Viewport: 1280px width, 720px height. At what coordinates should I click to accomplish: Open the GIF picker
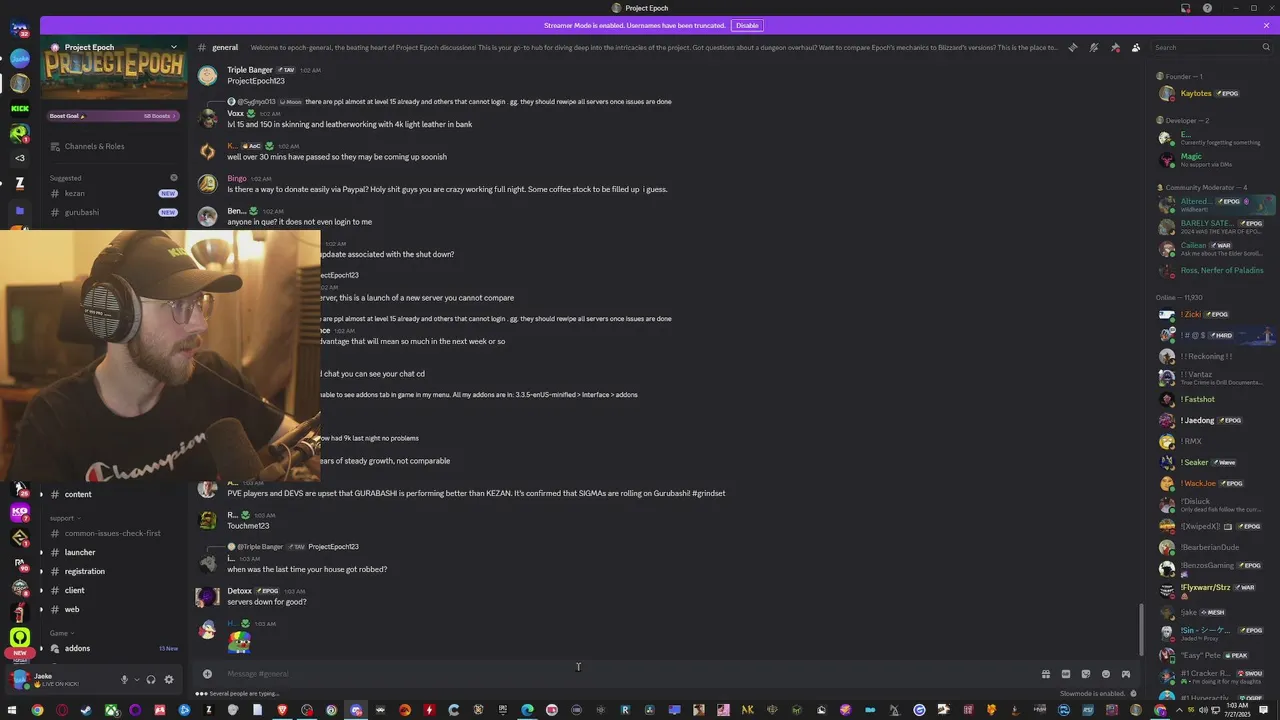[1066, 674]
